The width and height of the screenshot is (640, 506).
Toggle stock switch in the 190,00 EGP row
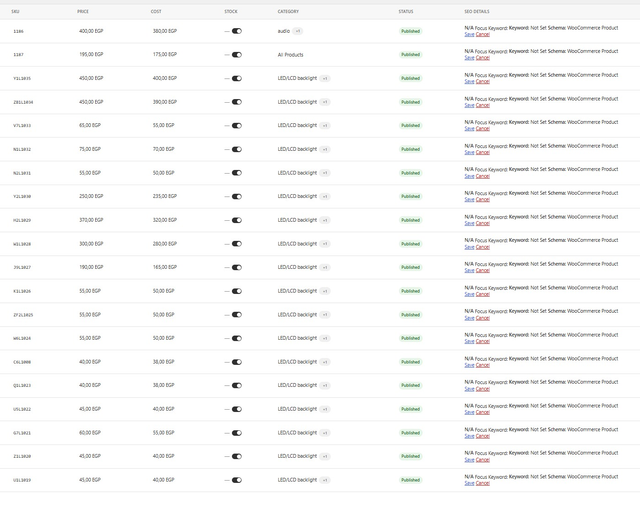(x=237, y=268)
